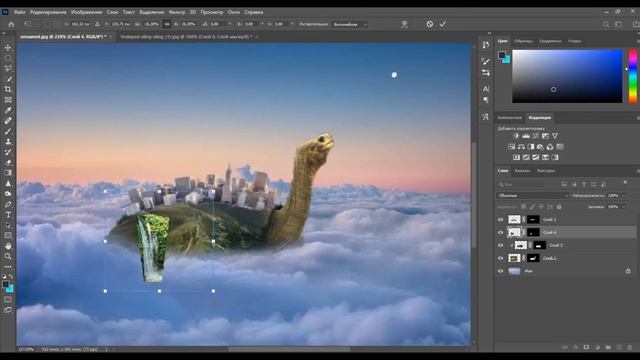
Task: Open the search icon at top right
Action: pos(606,24)
